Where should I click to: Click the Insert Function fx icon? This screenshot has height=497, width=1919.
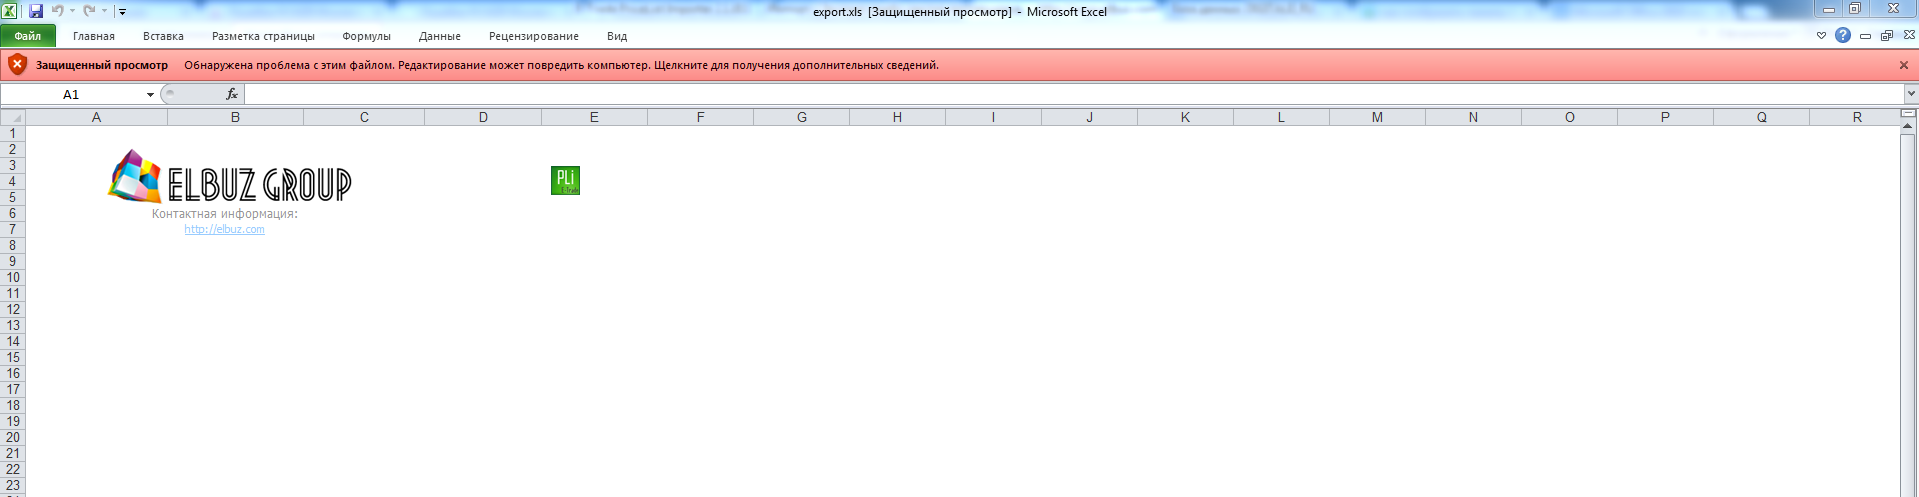tap(232, 94)
